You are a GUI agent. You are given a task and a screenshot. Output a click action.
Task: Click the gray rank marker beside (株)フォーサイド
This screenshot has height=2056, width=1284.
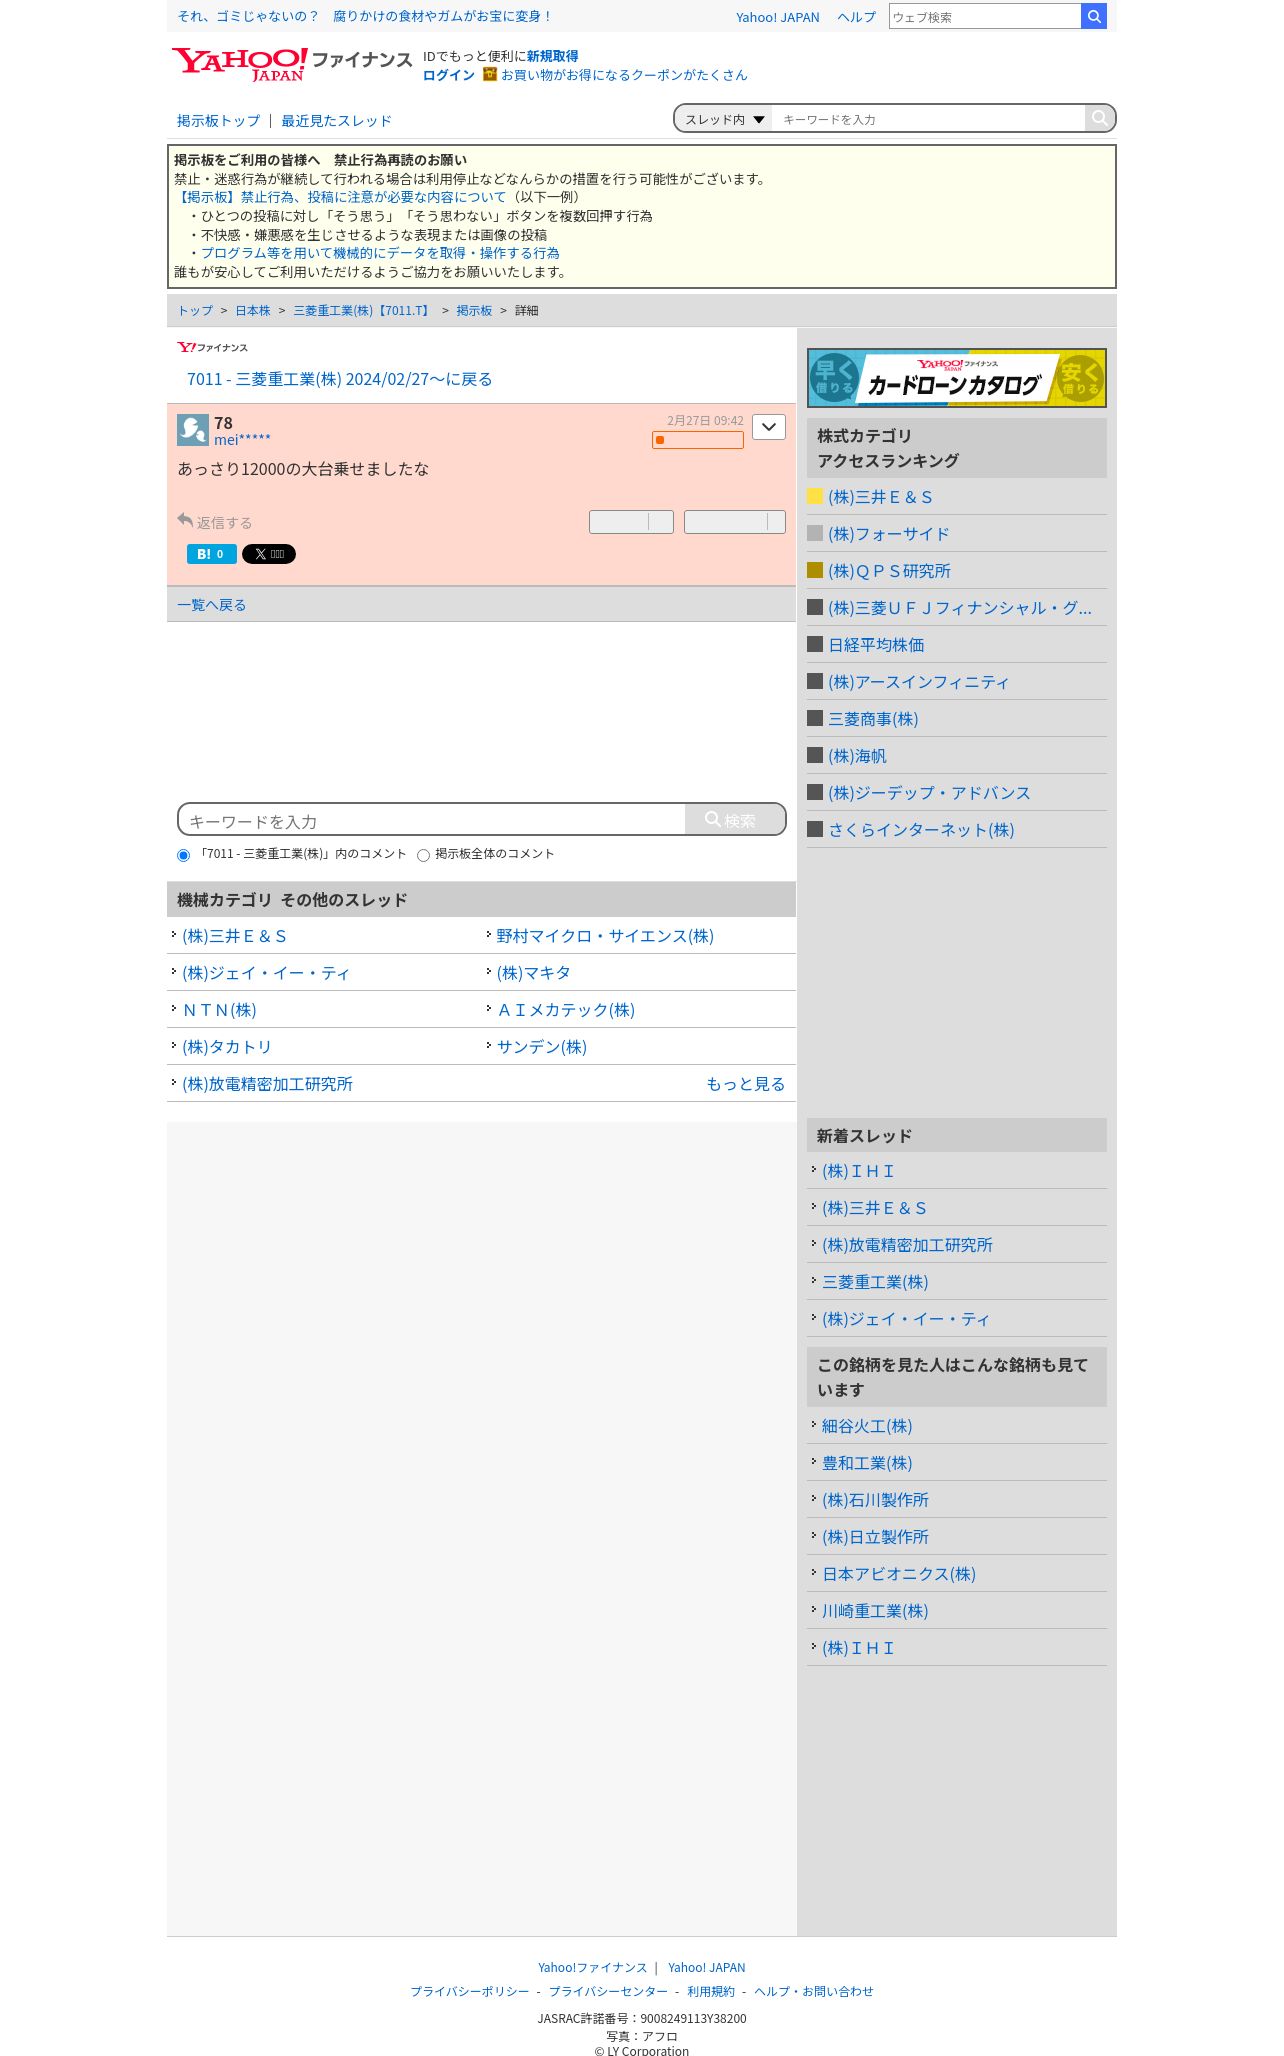(x=815, y=533)
